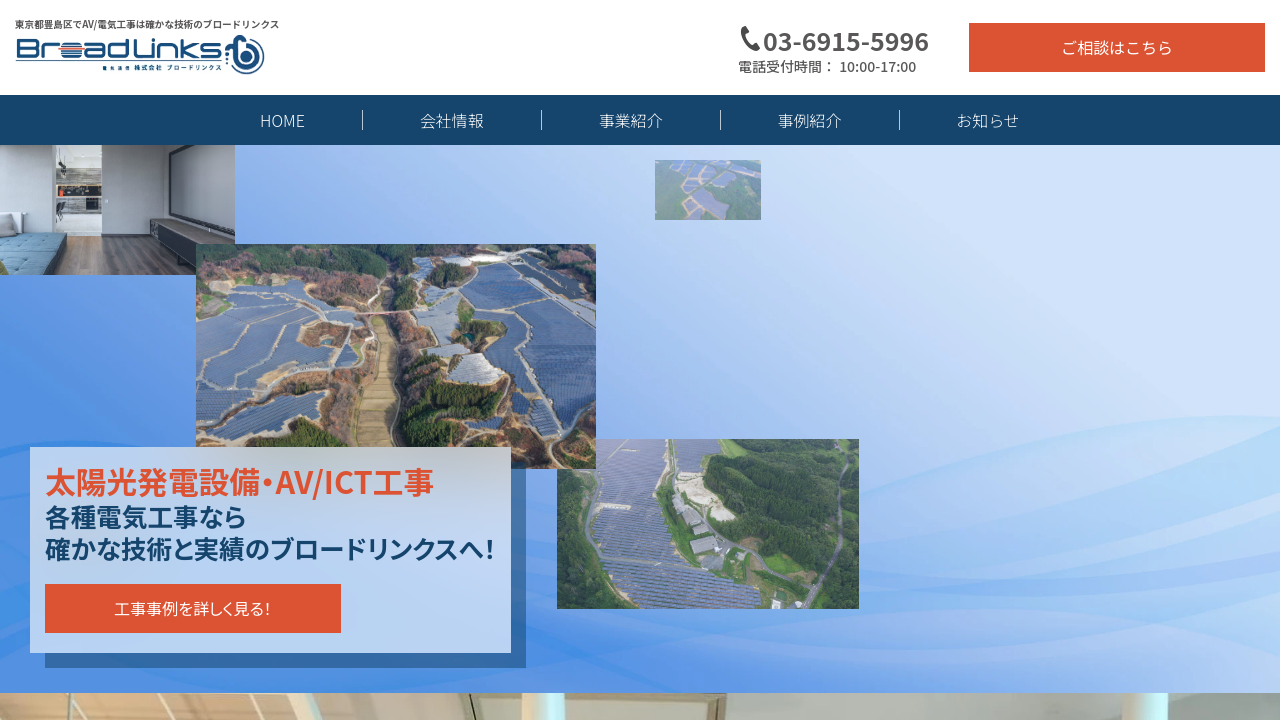The width and height of the screenshot is (1280, 720).
Task: Click the 確かな技術と実績のブロードリンクスへ! text
Action: click(269, 549)
